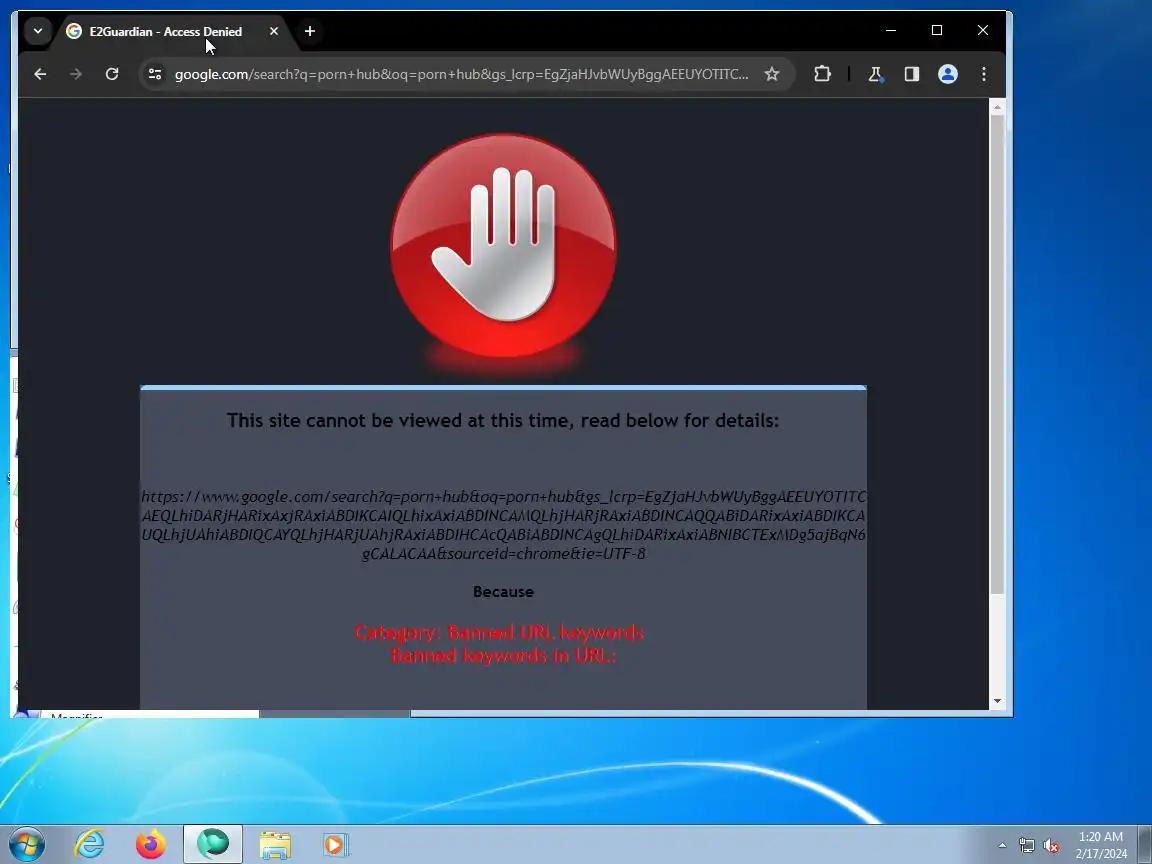Go back with the browser back arrow
Image resolution: width=1152 pixels, height=864 pixels.
40,74
